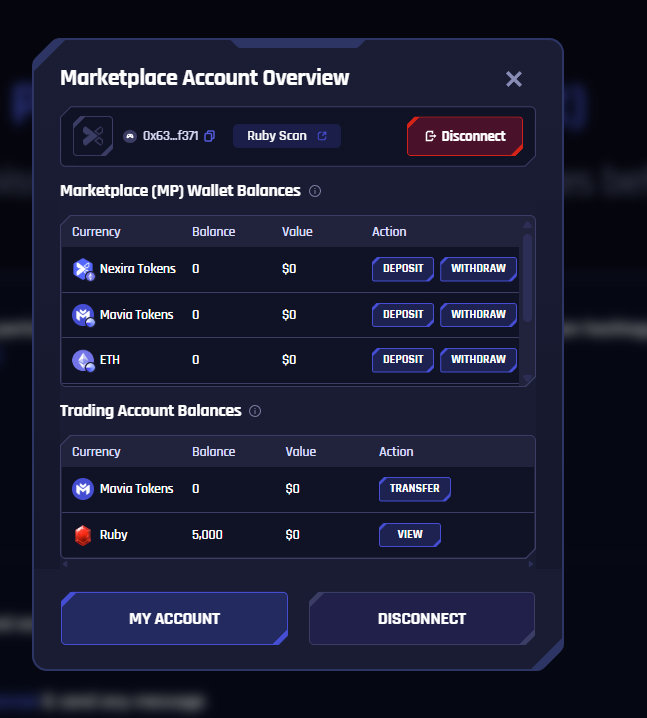Screen dimensions: 647x718
Task: Click the wallet balances scrollbar thumb
Action: [x=527, y=278]
